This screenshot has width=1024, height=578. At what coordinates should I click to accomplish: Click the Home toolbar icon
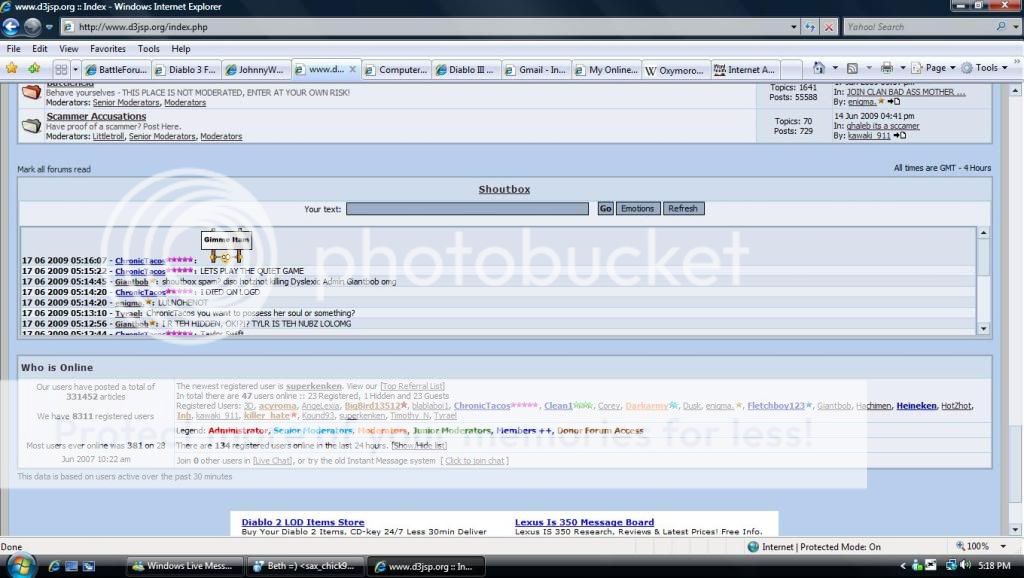tap(820, 68)
